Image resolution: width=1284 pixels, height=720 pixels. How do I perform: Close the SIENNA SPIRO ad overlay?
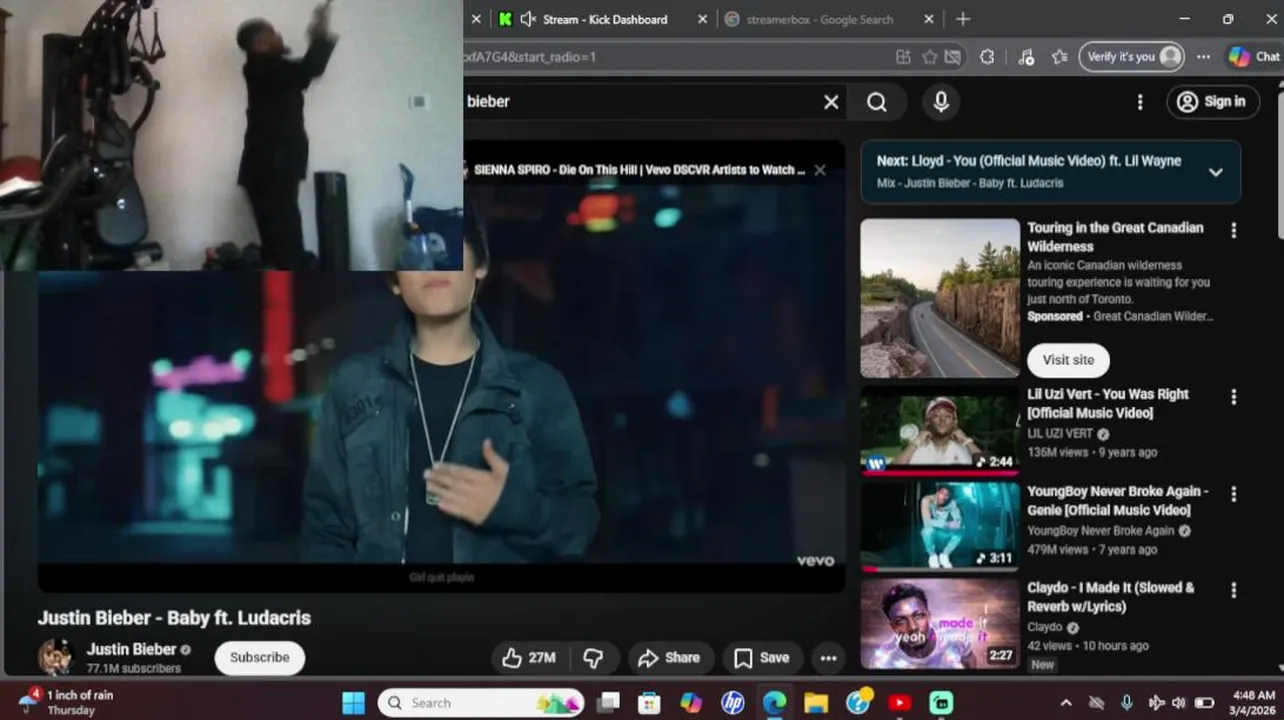[x=820, y=170]
